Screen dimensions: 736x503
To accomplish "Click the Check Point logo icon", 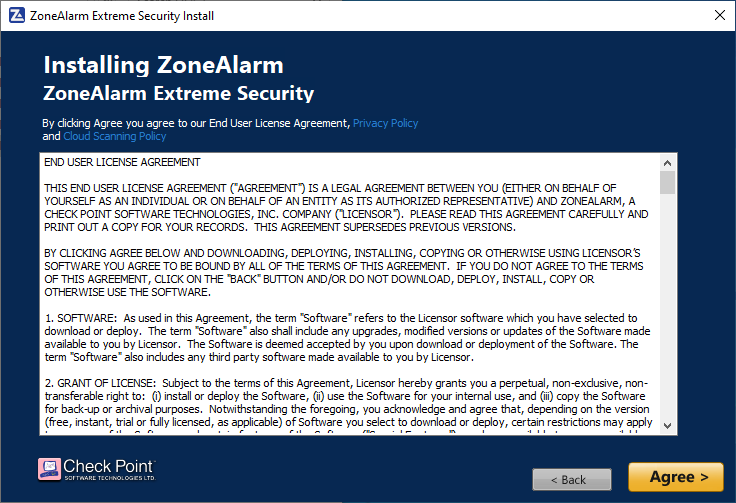I will pos(49,469).
